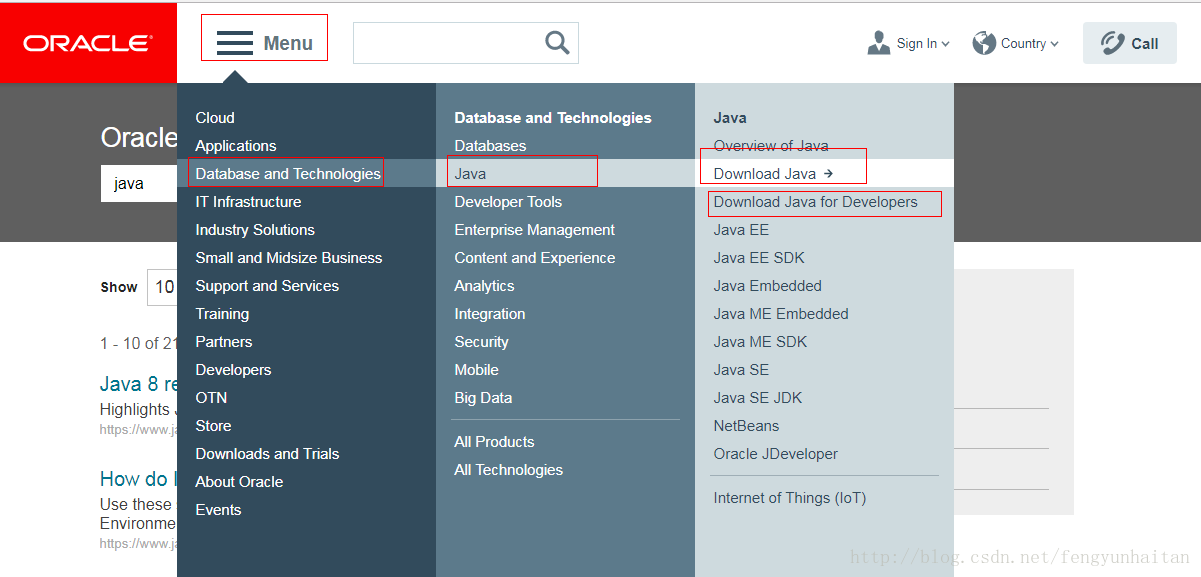Image resolution: width=1201 pixels, height=577 pixels.
Task: Open Events menu item
Action: click(218, 510)
